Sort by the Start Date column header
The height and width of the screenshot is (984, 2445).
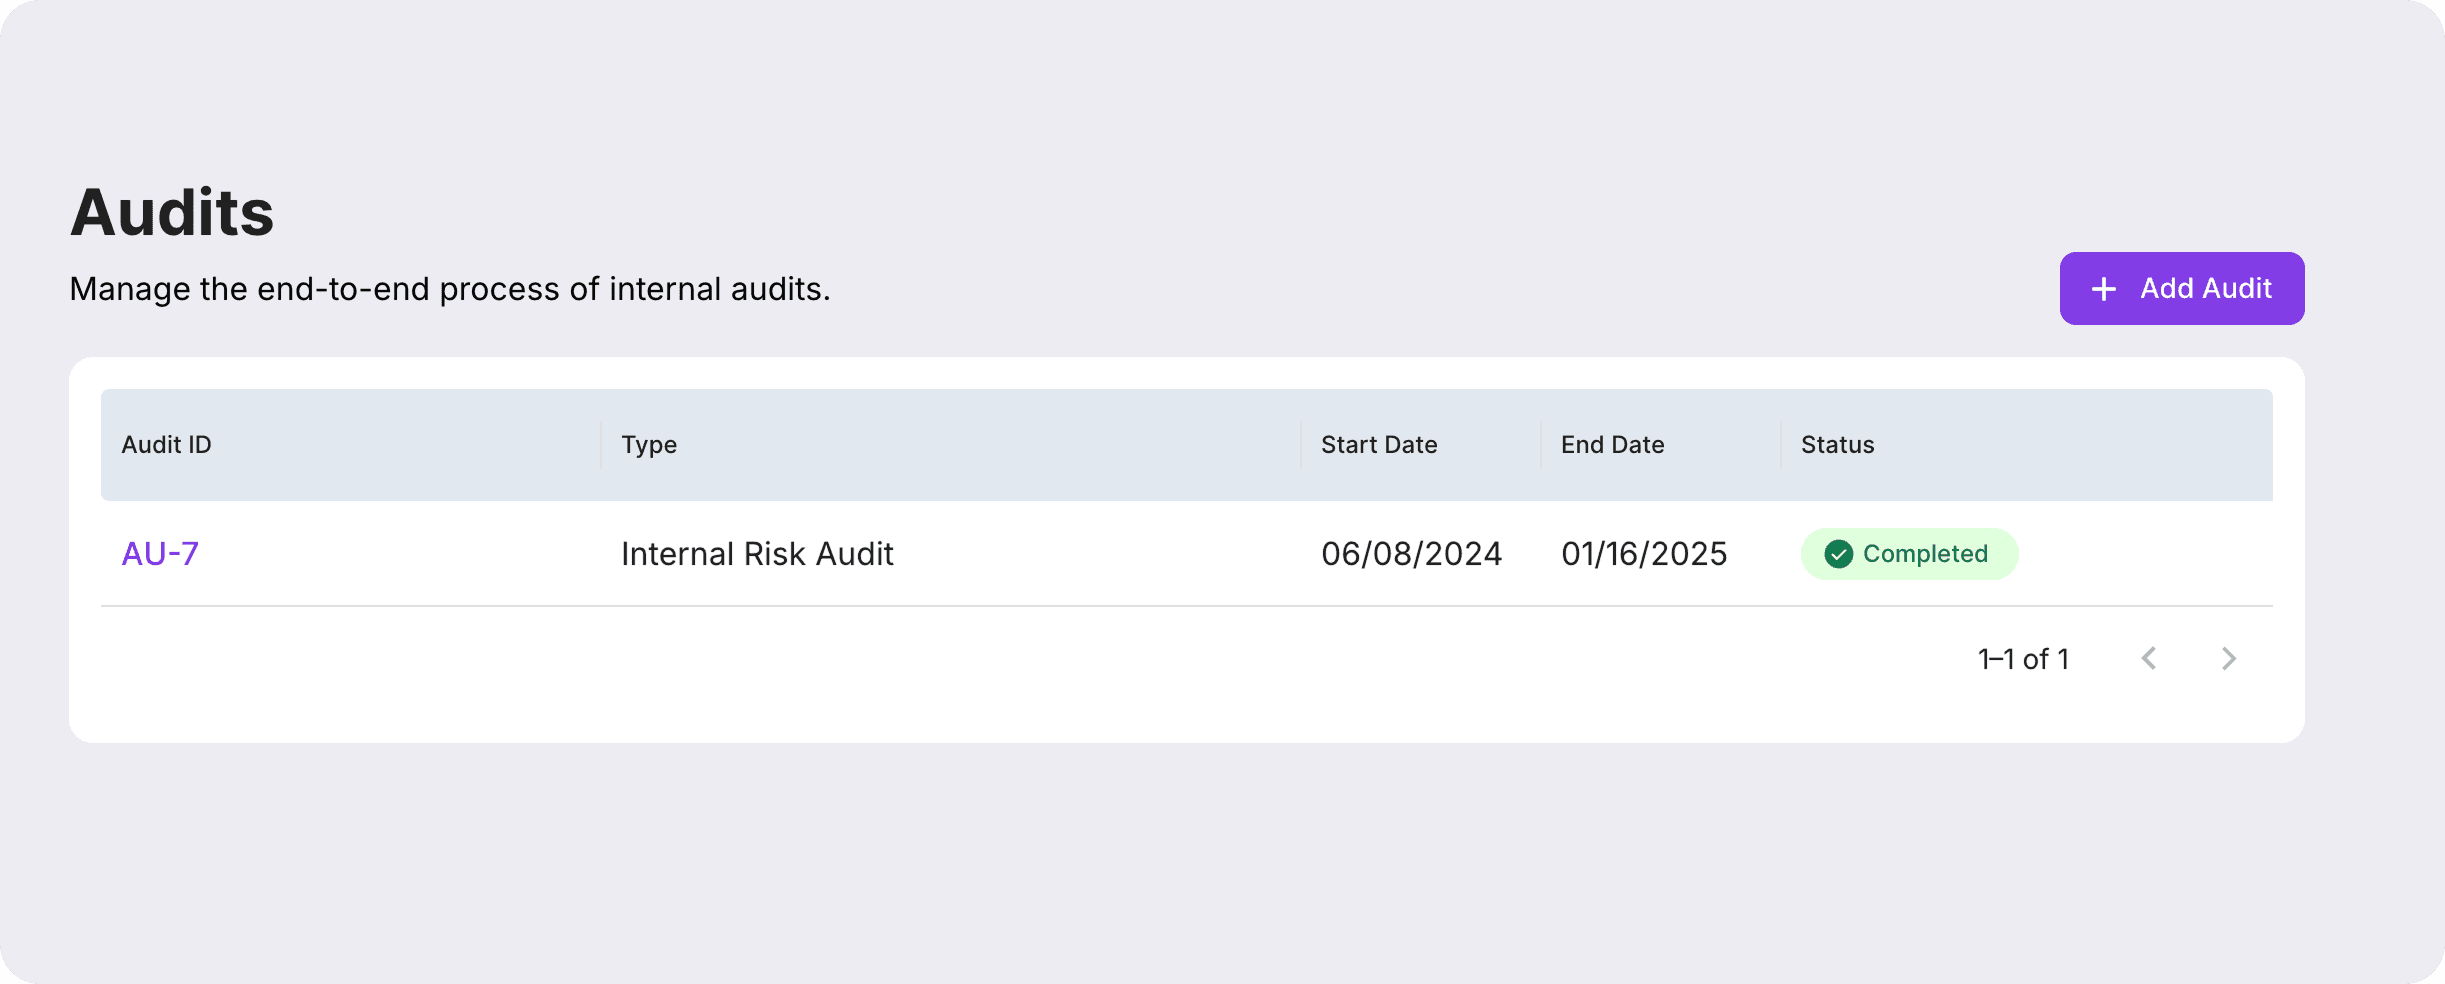(x=1379, y=445)
